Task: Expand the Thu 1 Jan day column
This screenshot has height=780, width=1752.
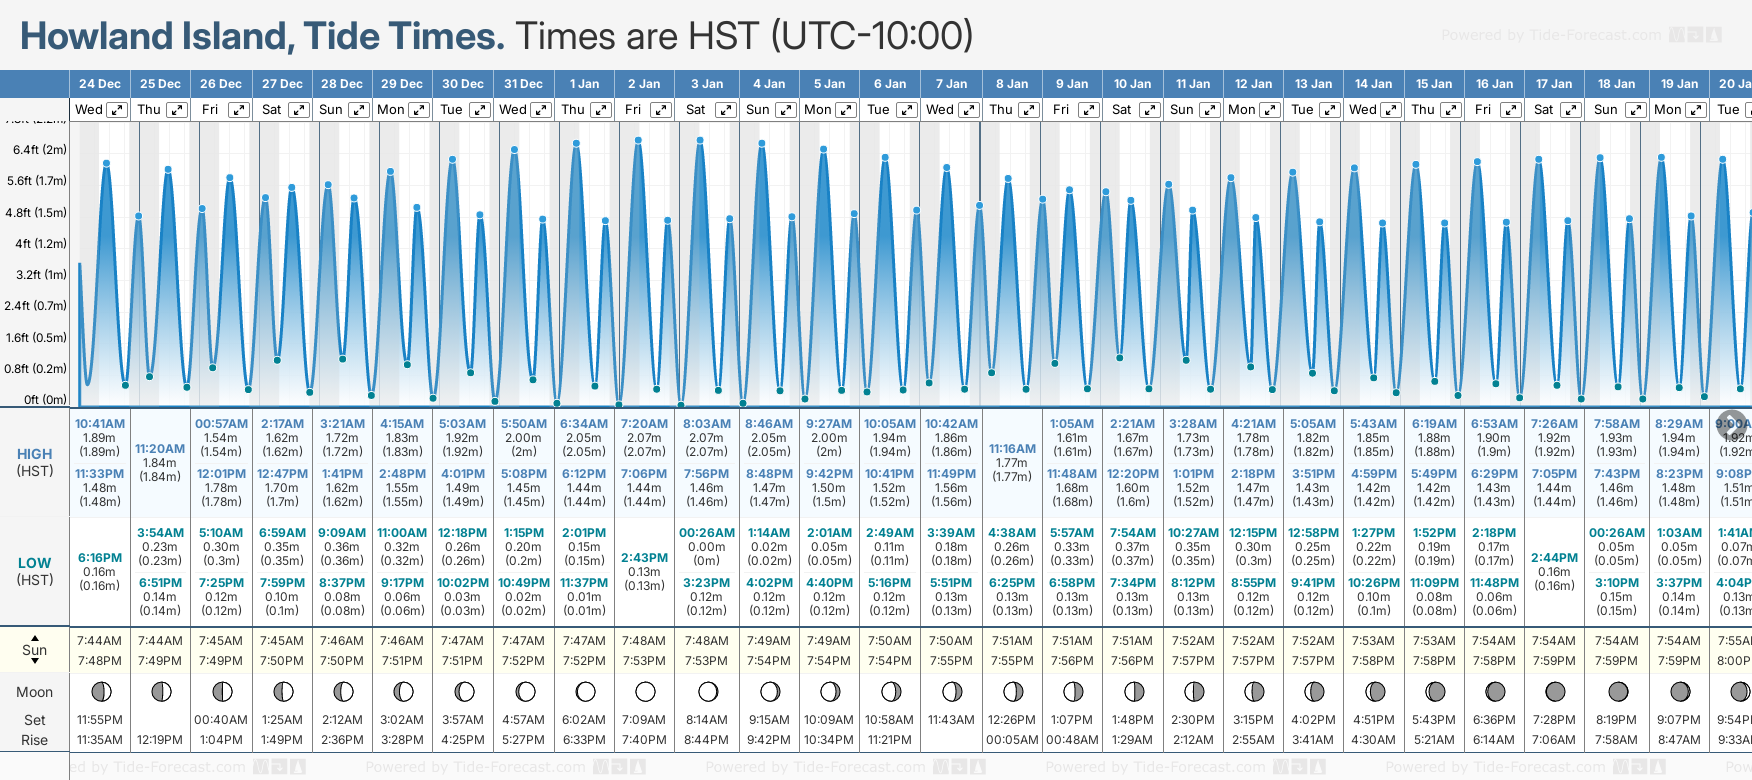Action: (x=601, y=110)
